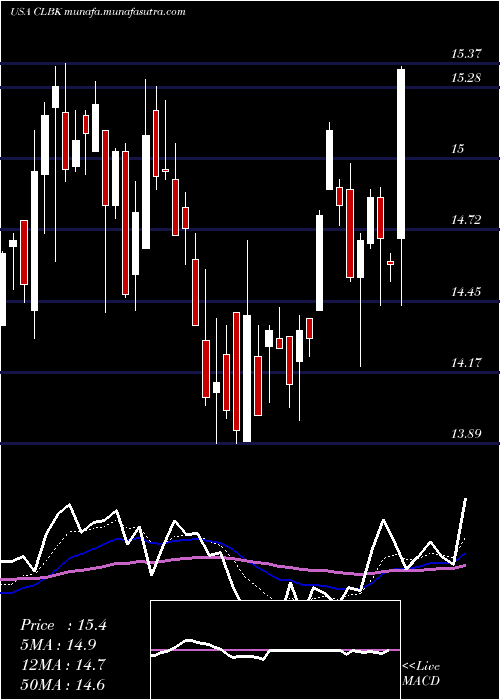The width and height of the screenshot is (500, 700).
Task: Click the '50MA : 14.6' readout
Action: pyautogui.click(x=62, y=684)
